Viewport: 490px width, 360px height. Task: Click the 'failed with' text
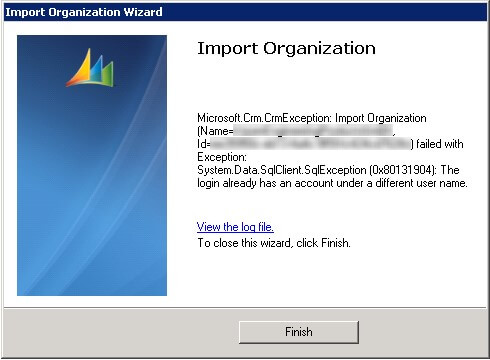pyautogui.click(x=440, y=144)
